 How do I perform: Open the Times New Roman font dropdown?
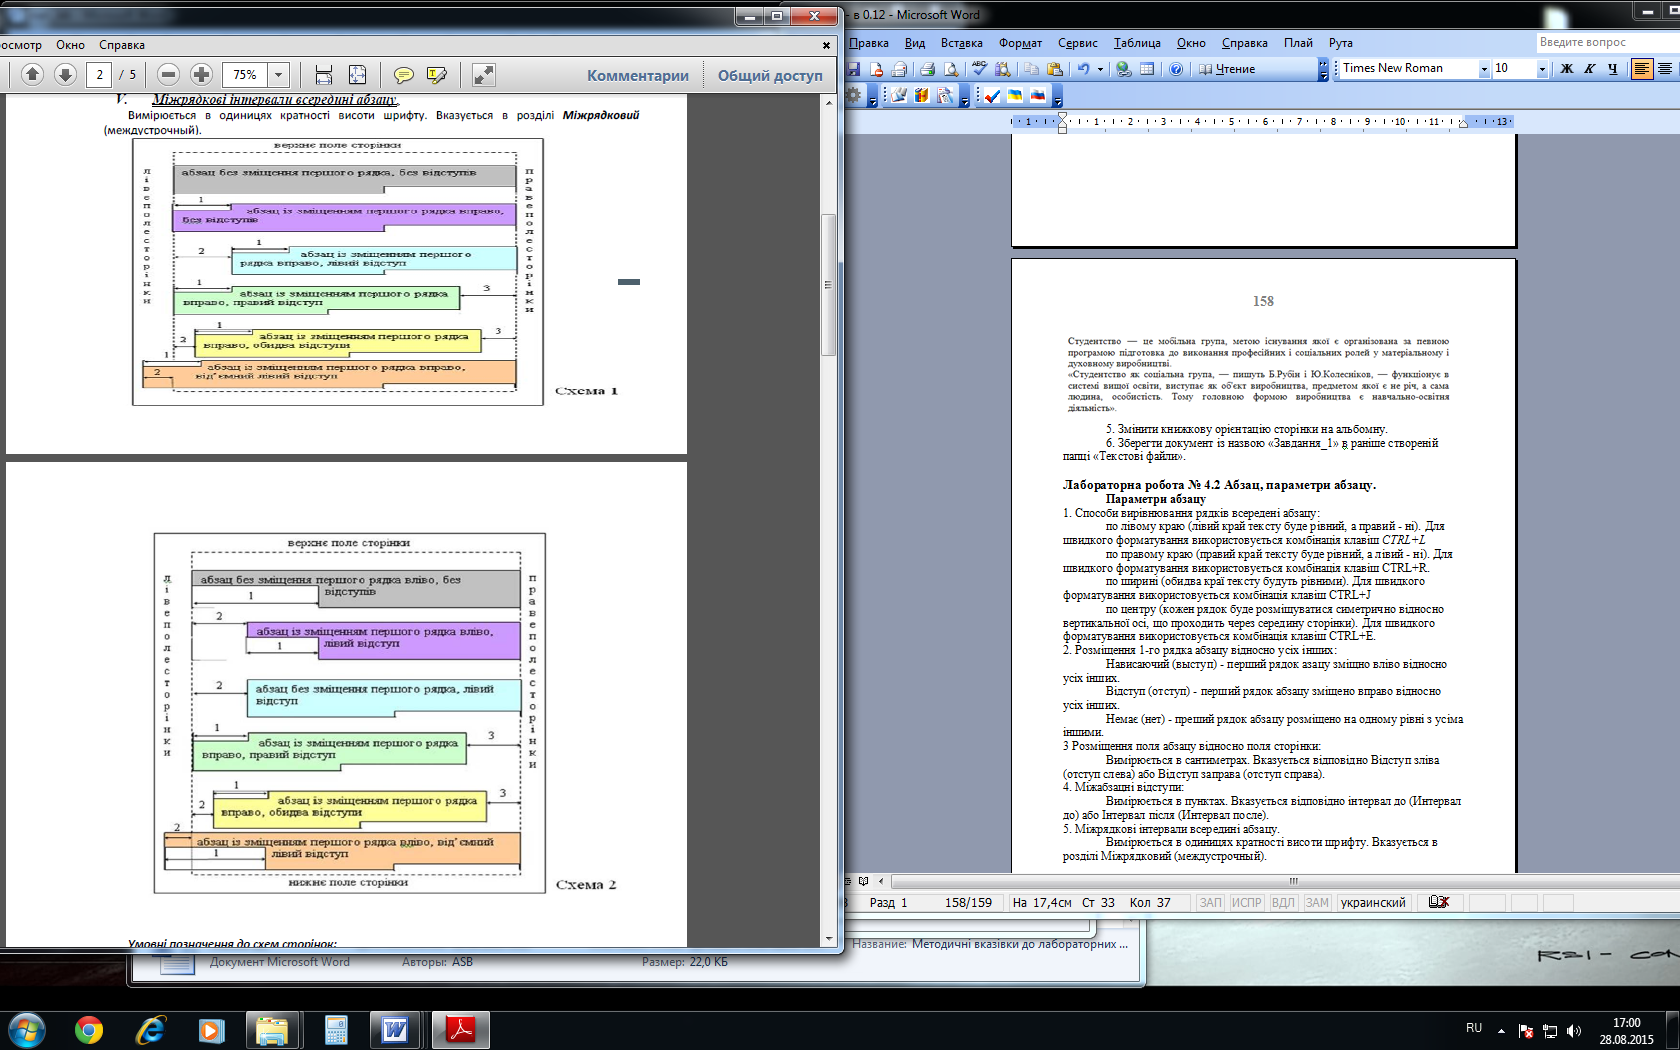[1484, 69]
